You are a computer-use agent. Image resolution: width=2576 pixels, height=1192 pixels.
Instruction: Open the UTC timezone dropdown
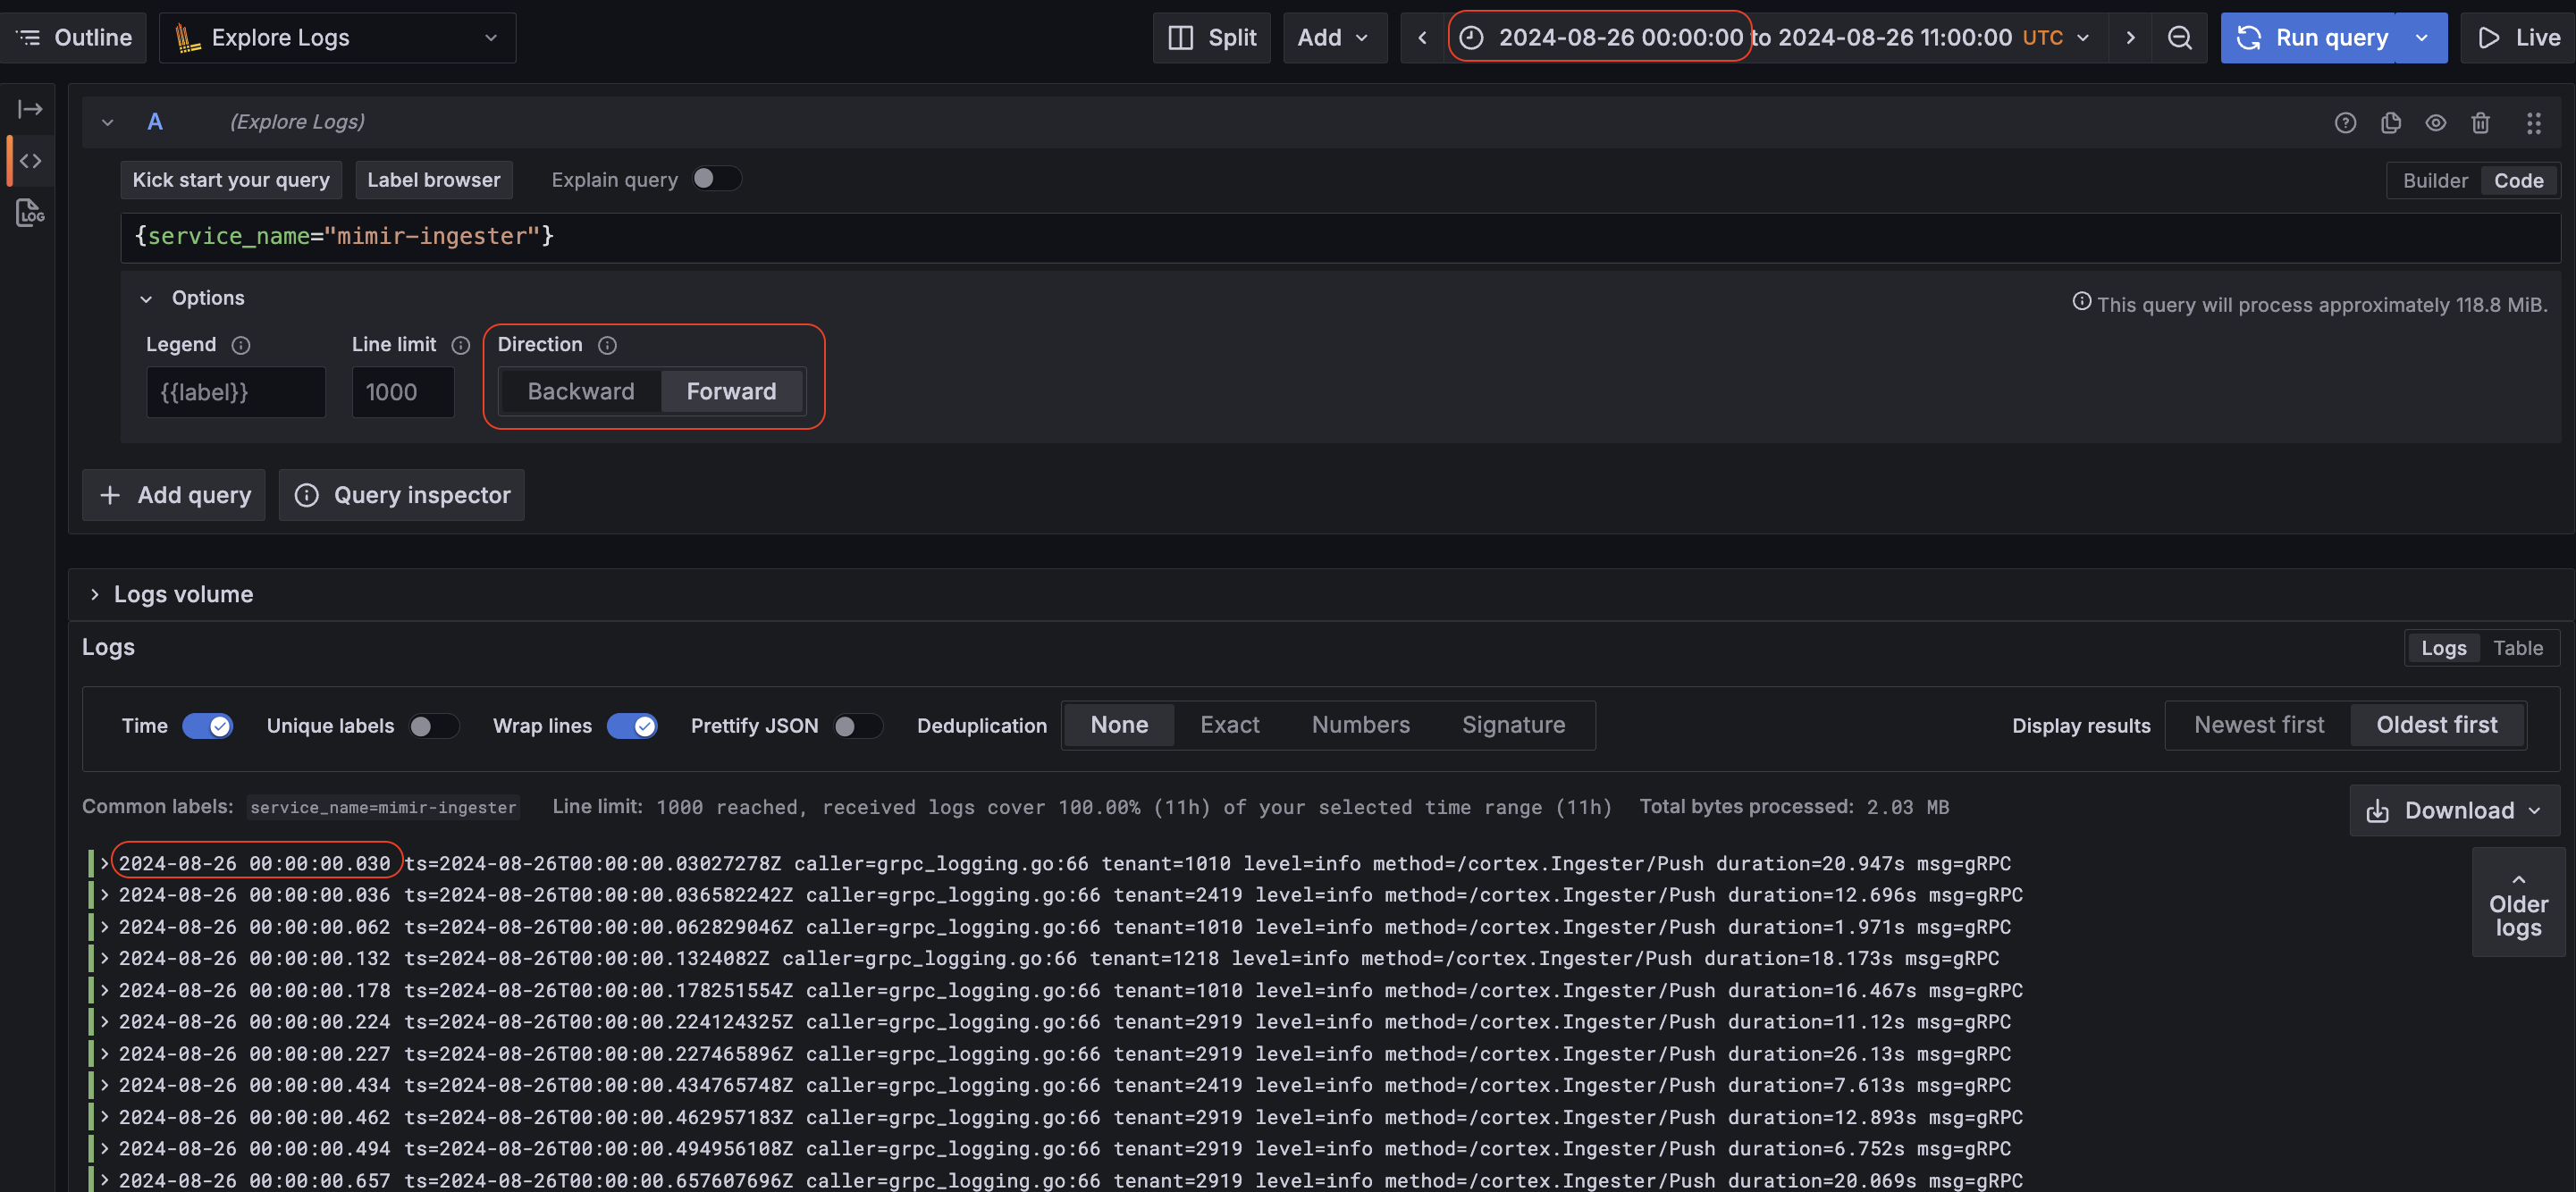tap(2057, 37)
